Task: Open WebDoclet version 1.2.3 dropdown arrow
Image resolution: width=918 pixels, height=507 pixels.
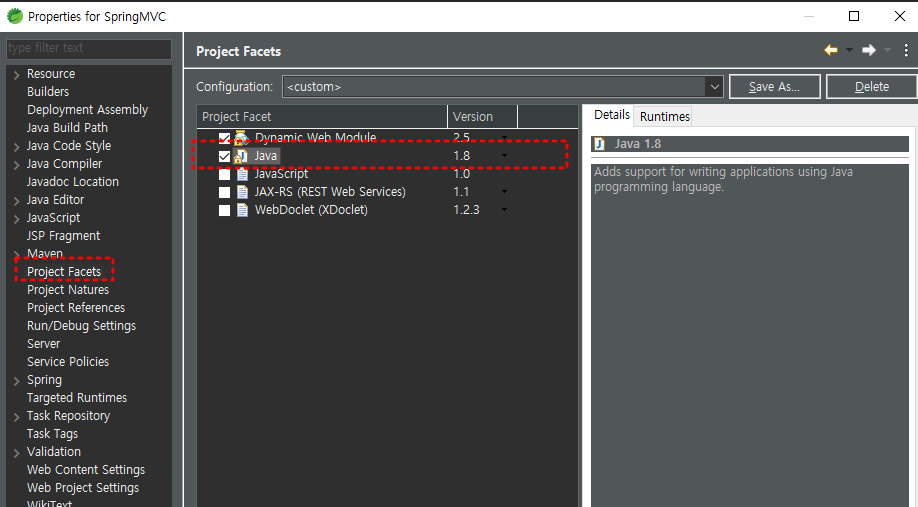Action: point(504,210)
